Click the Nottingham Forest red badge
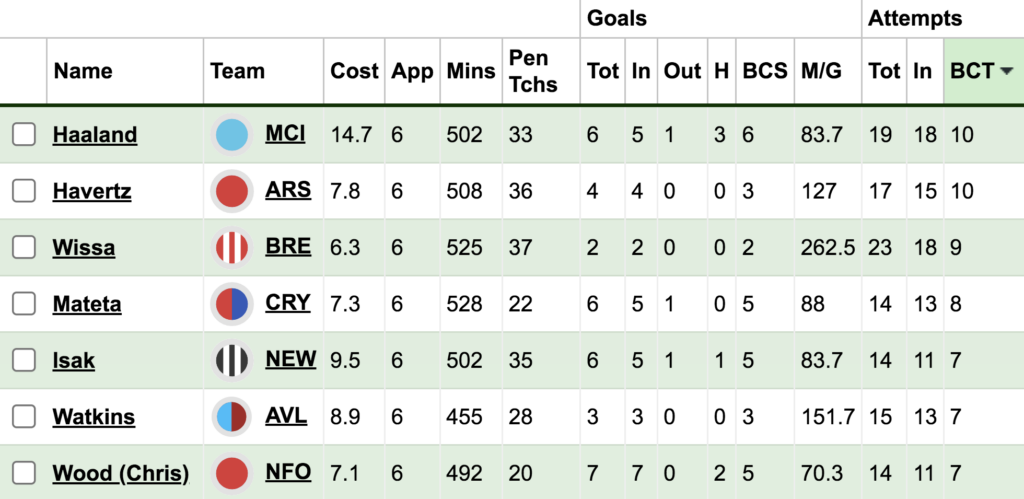 232,473
